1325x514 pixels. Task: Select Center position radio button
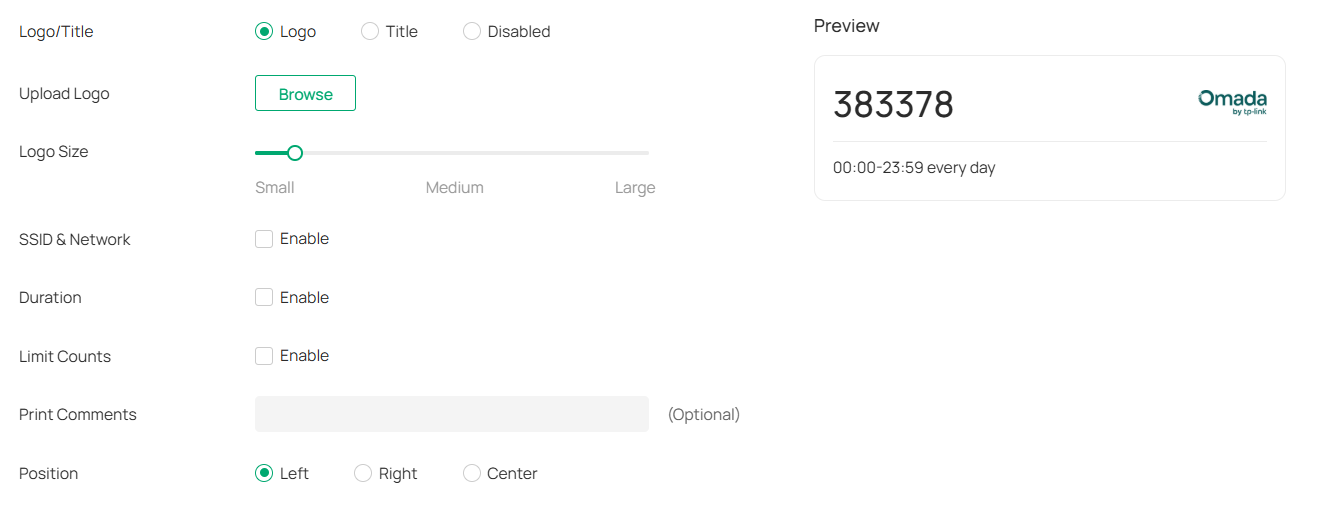pyautogui.click(x=472, y=473)
